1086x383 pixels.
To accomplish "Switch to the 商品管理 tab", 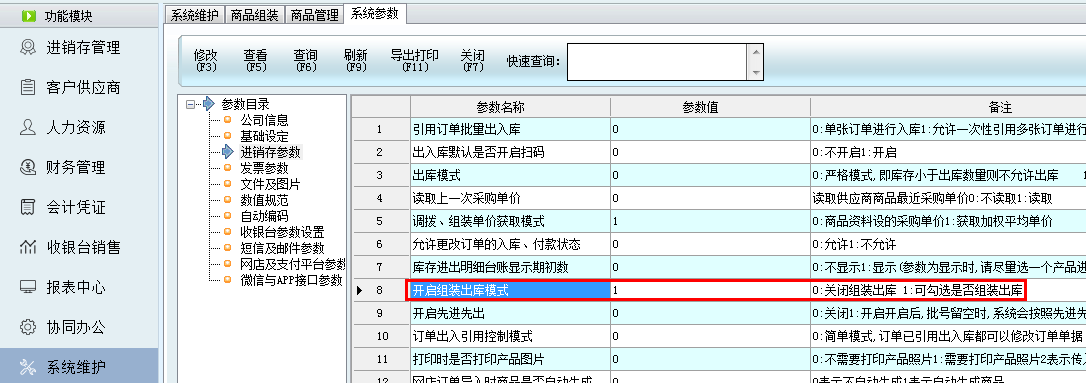I will pyautogui.click(x=314, y=15).
